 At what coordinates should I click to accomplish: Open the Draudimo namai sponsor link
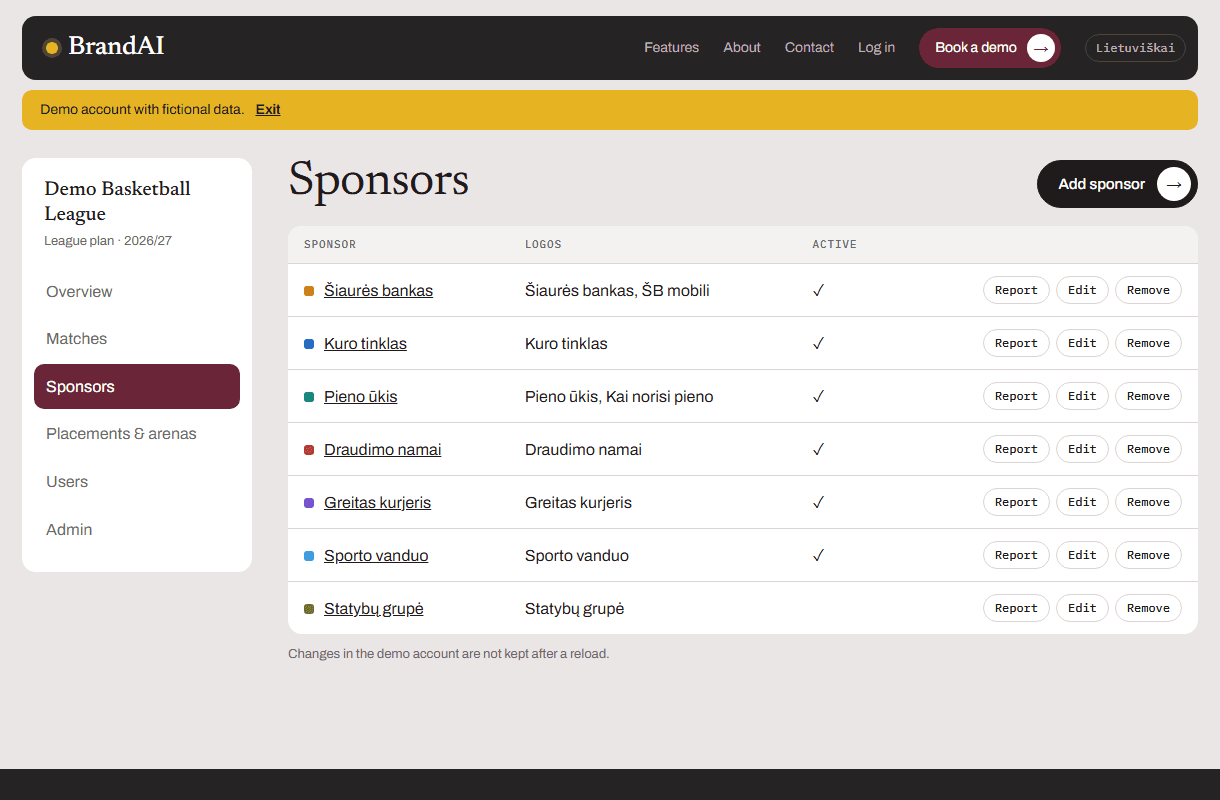pyautogui.click(x=382, y=450)
